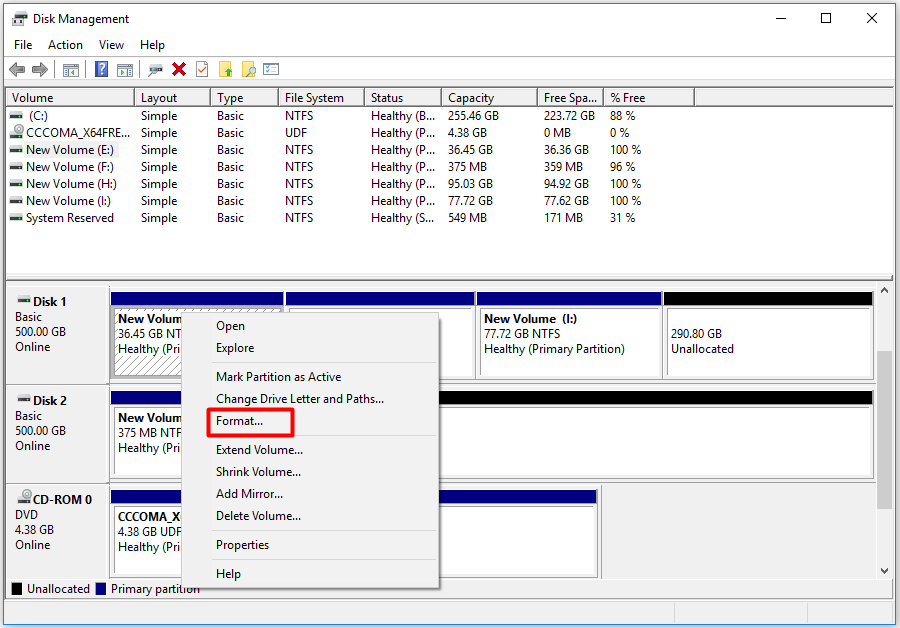Screen dimensions: 900x628
Task: Click the drive icon beside New Volume (H:)
Action: click(x=17, y=184)
